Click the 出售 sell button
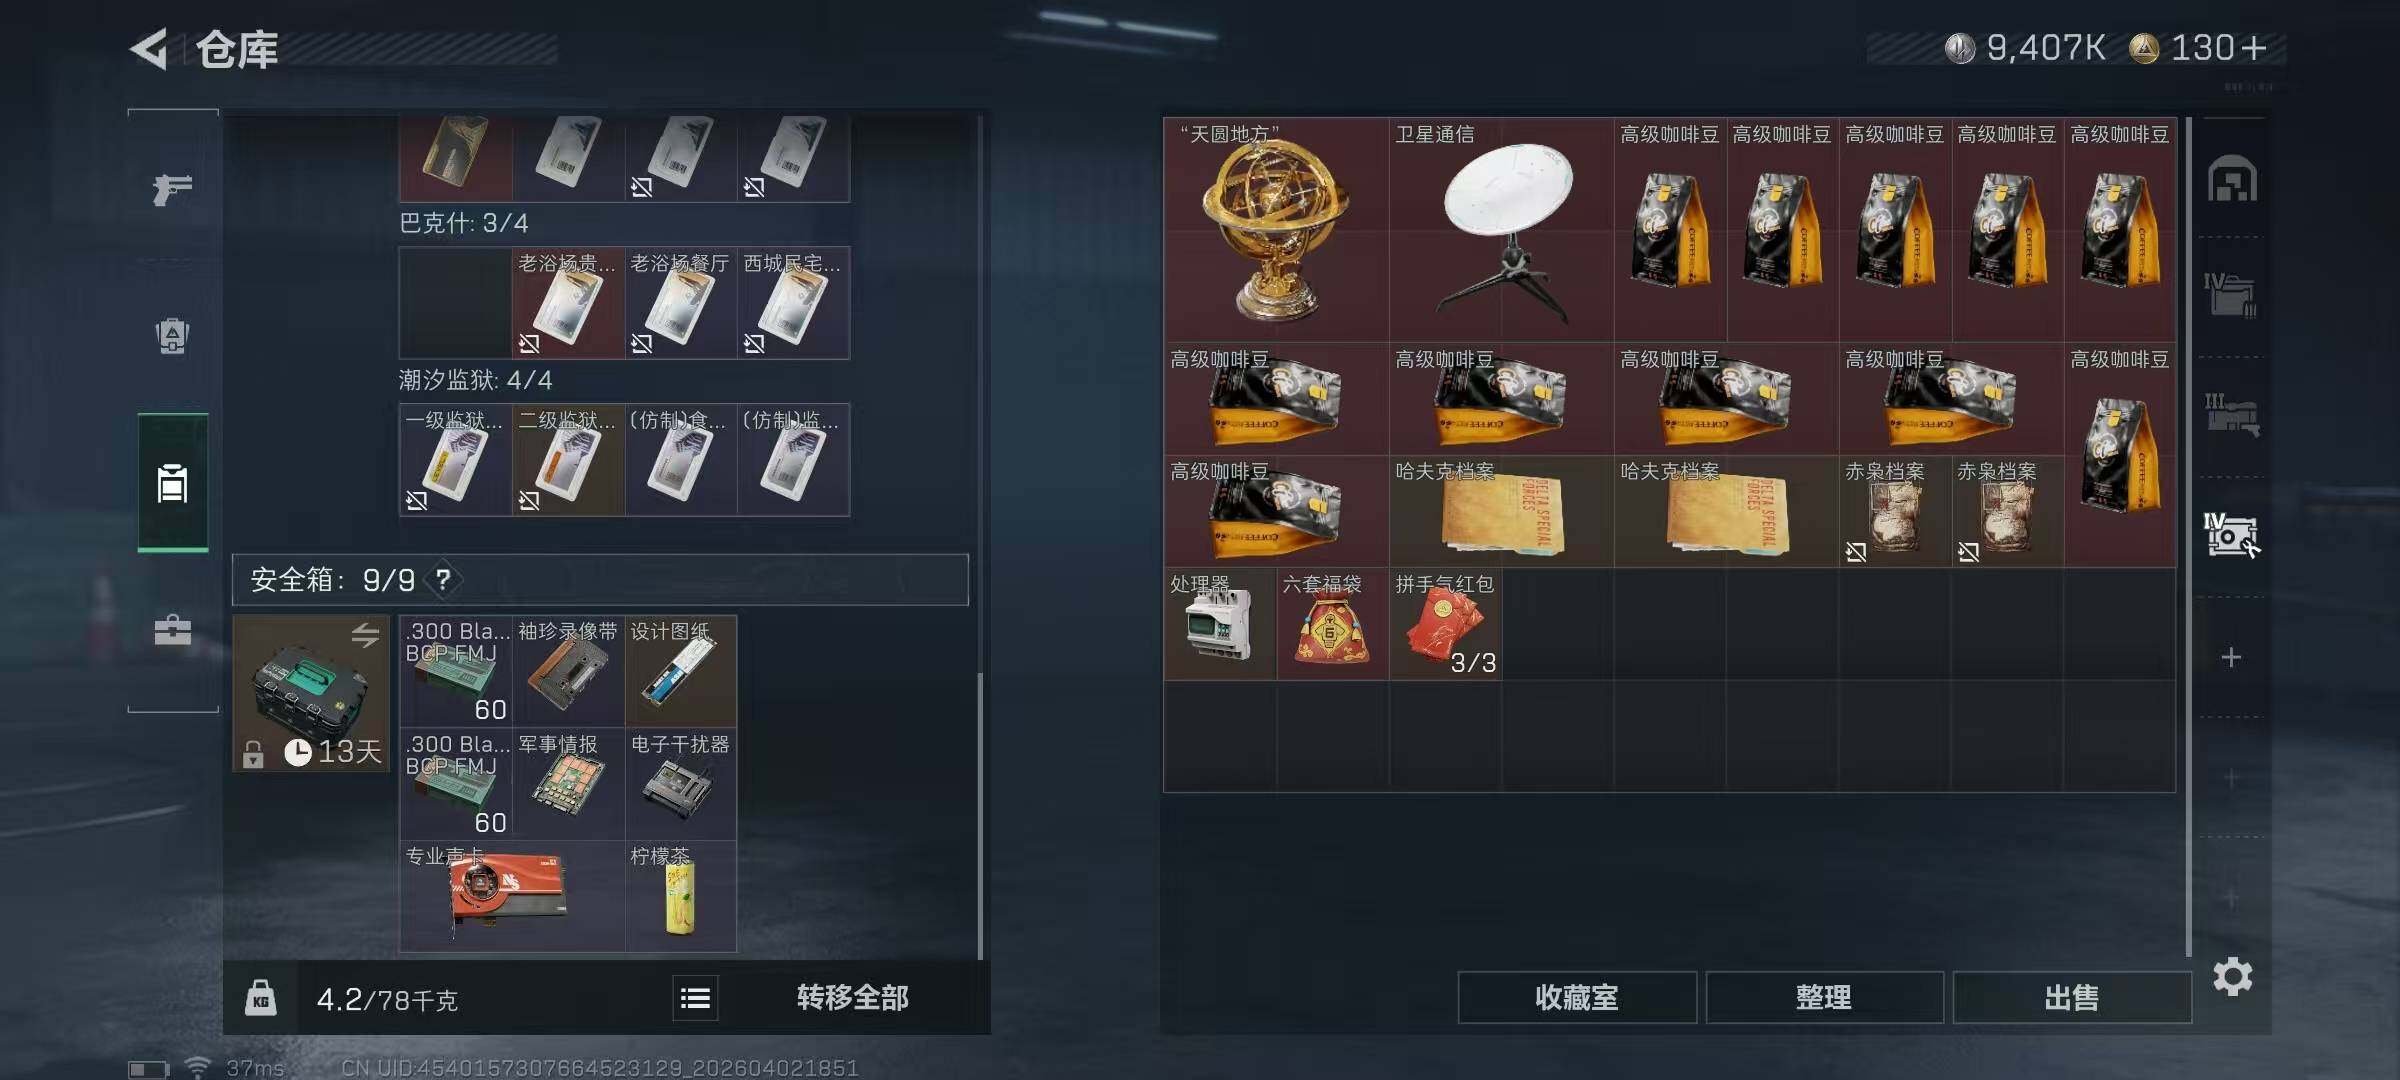 pos(2072,998)
